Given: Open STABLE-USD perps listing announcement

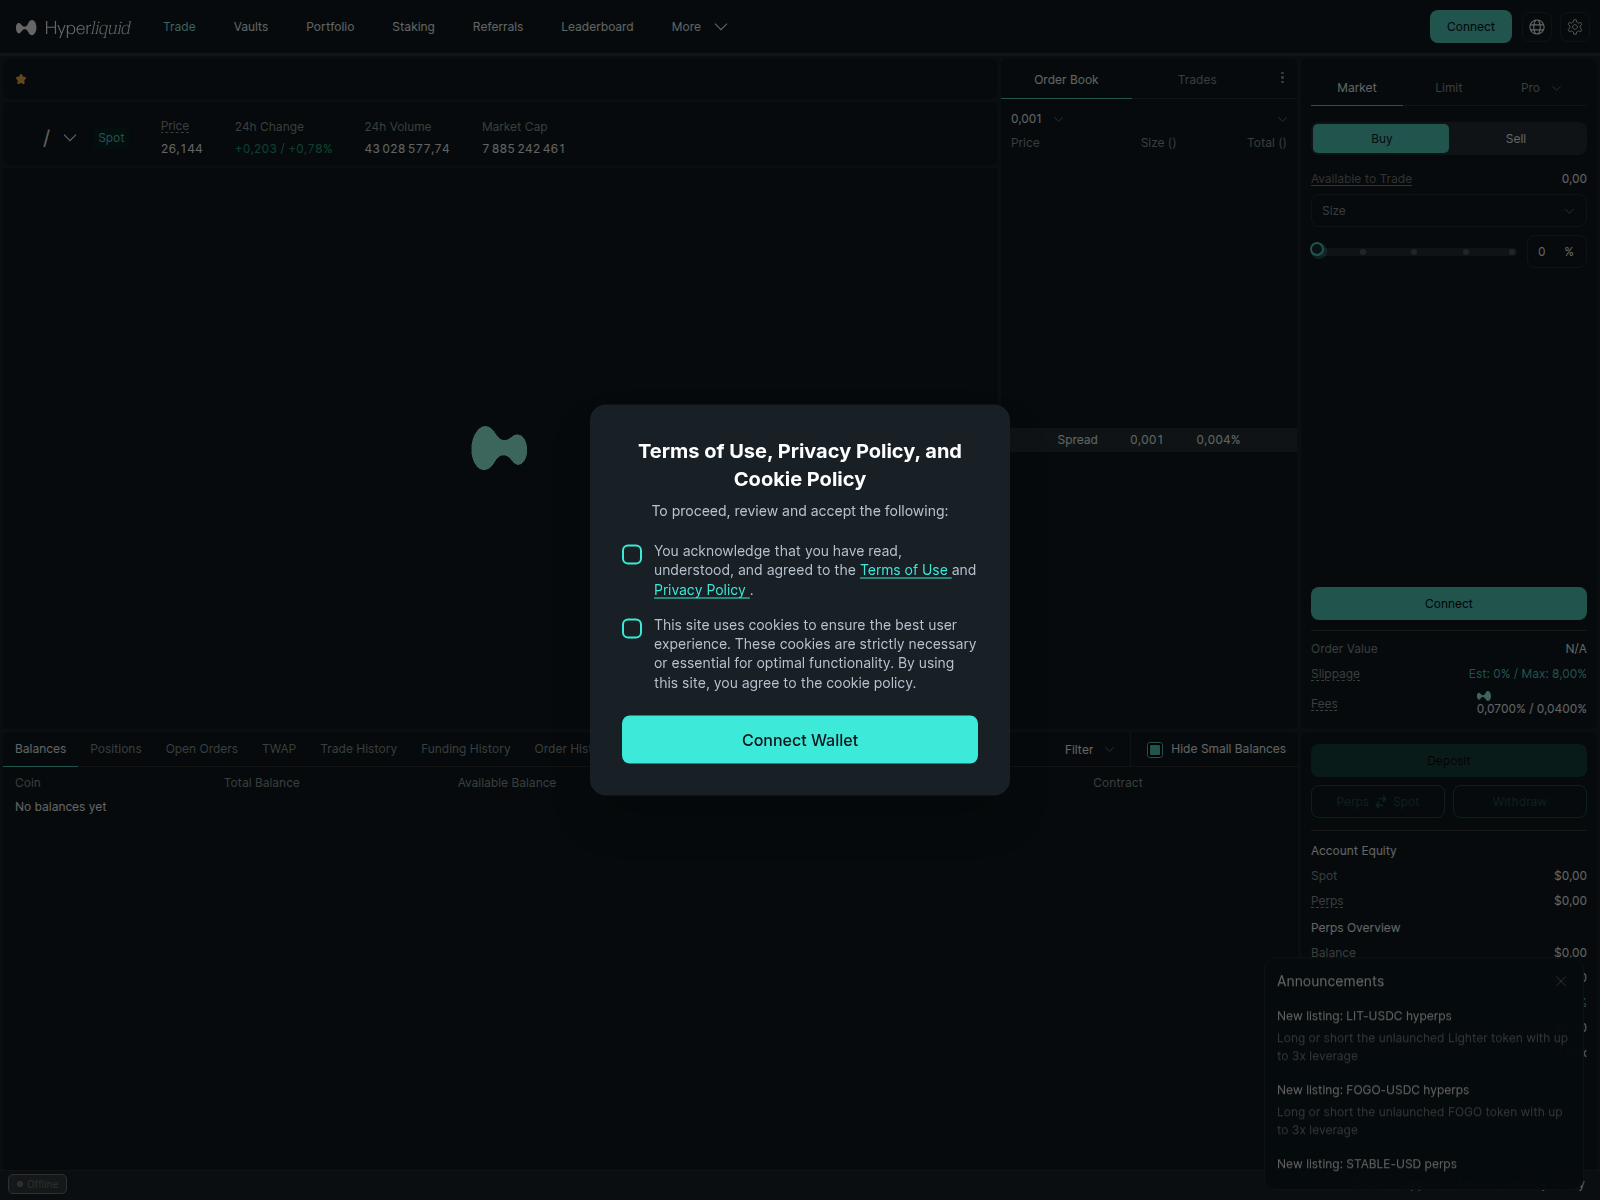Looking at the screenshot, I should coord(1366,1164).
